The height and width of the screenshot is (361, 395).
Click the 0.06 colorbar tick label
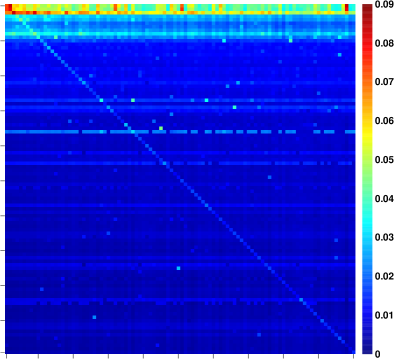(384, 121)
